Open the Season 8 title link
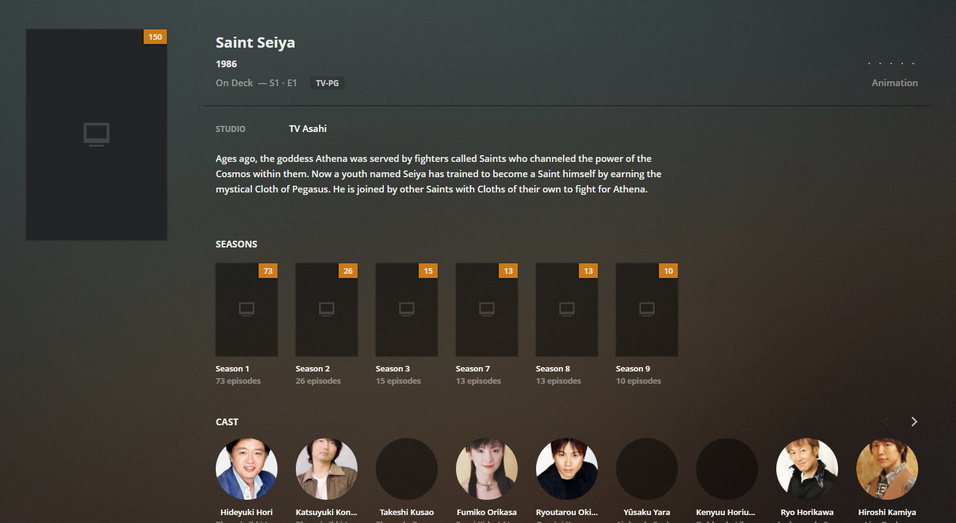Screen dimensions: 956x523 click(553, 369)
